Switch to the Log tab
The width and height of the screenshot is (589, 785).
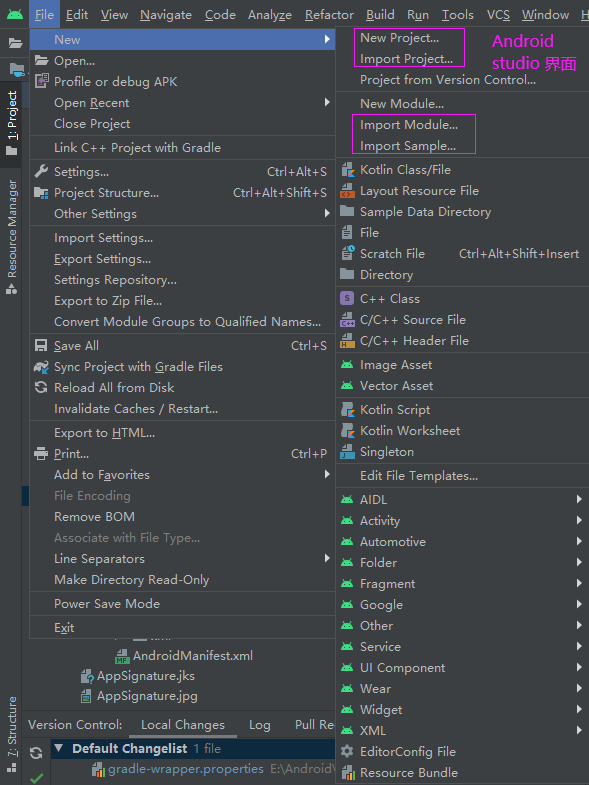[259, 724]
